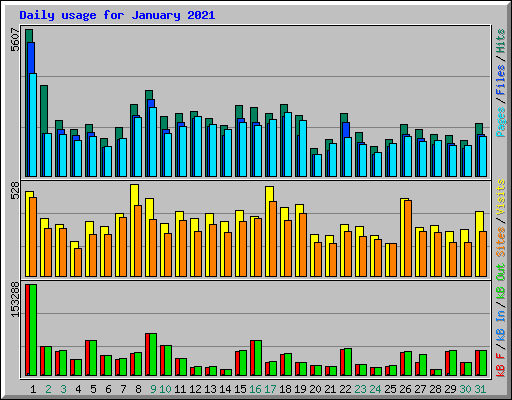Select day 14 on the x-axis

[x=225, y=389]
